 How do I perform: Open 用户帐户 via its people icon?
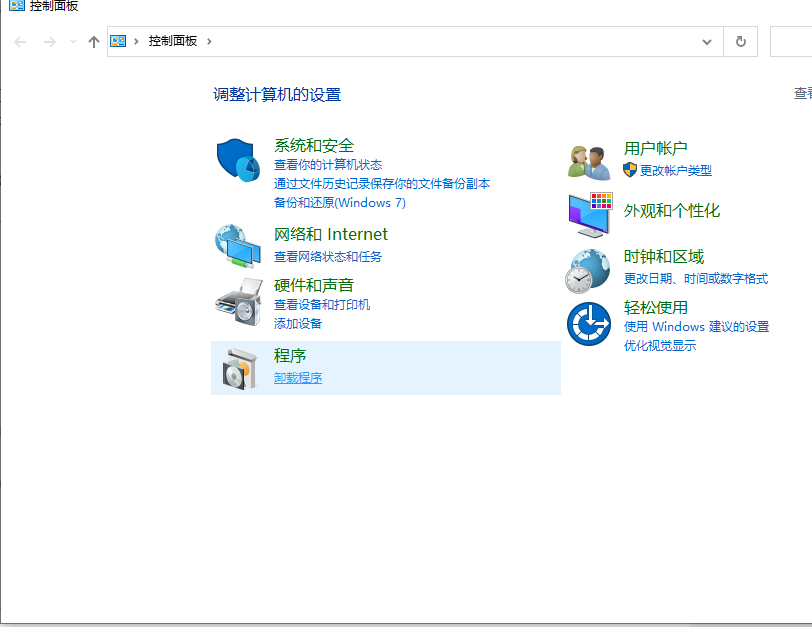588,158
